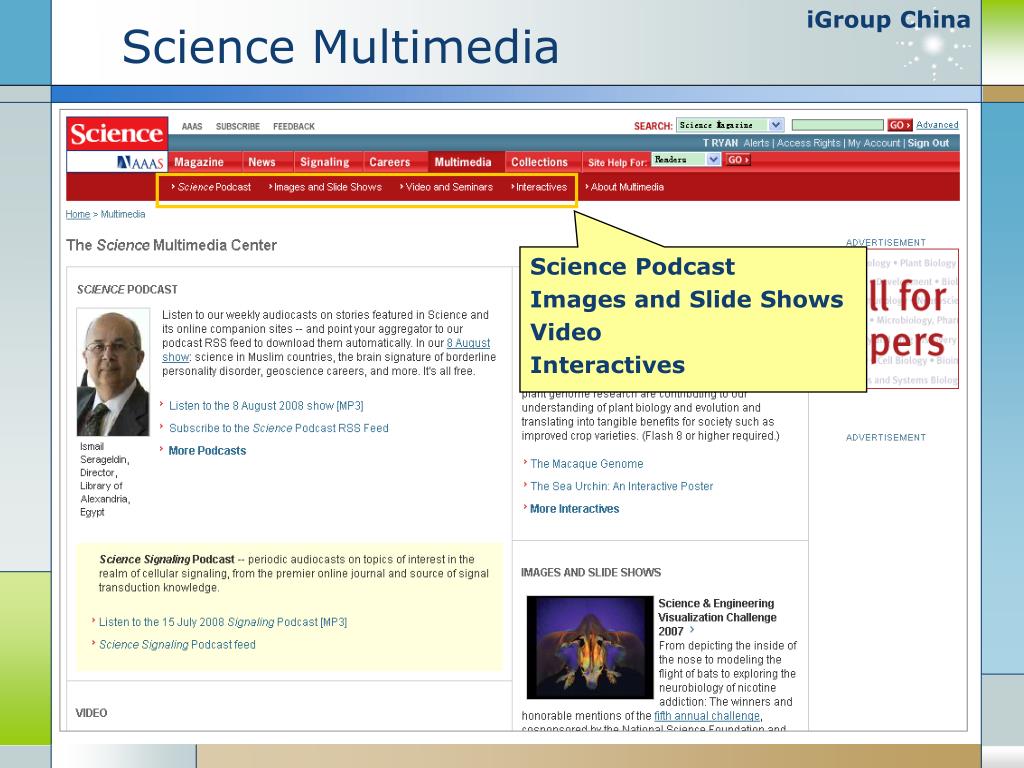Viewport: 1024px width, 768px height.
Task: Click the SCIENCE PODCAST section heading
Action: 127,289
